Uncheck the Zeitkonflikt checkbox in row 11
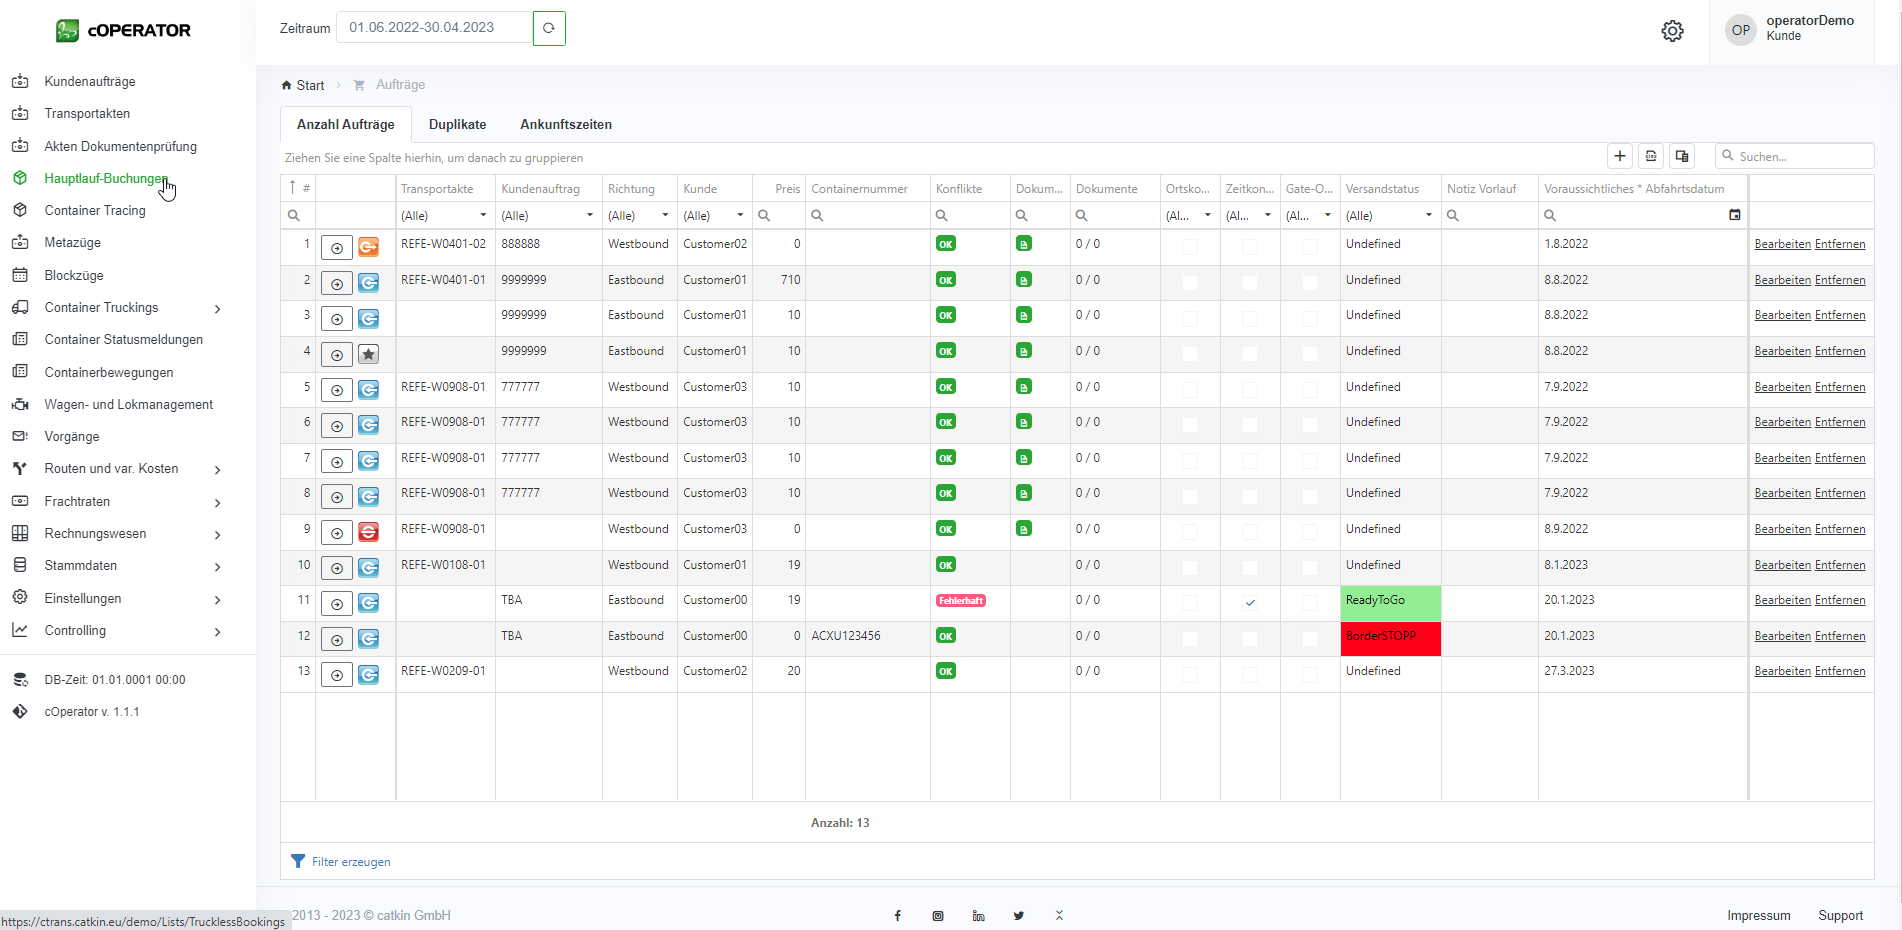The height and width of the screenshot is (930, 1902). click(1250, 602)
